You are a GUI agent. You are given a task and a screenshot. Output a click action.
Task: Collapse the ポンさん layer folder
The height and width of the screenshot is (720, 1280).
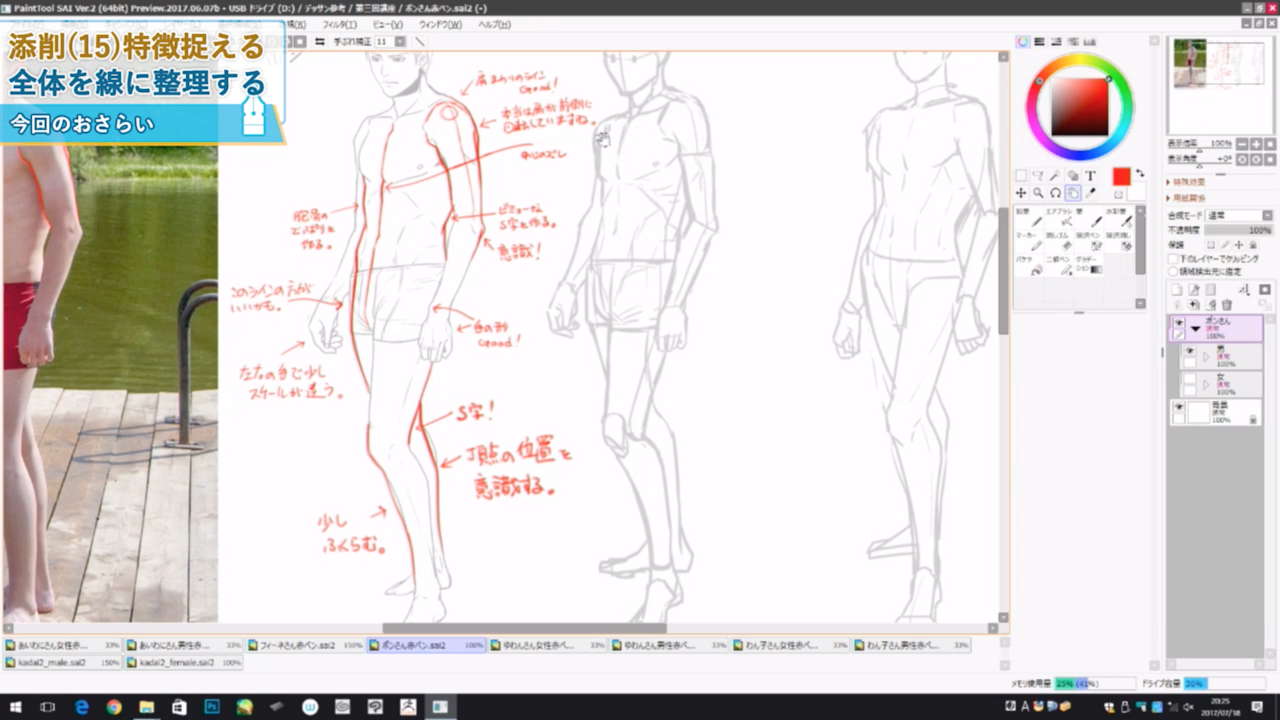click(1195, 328)
